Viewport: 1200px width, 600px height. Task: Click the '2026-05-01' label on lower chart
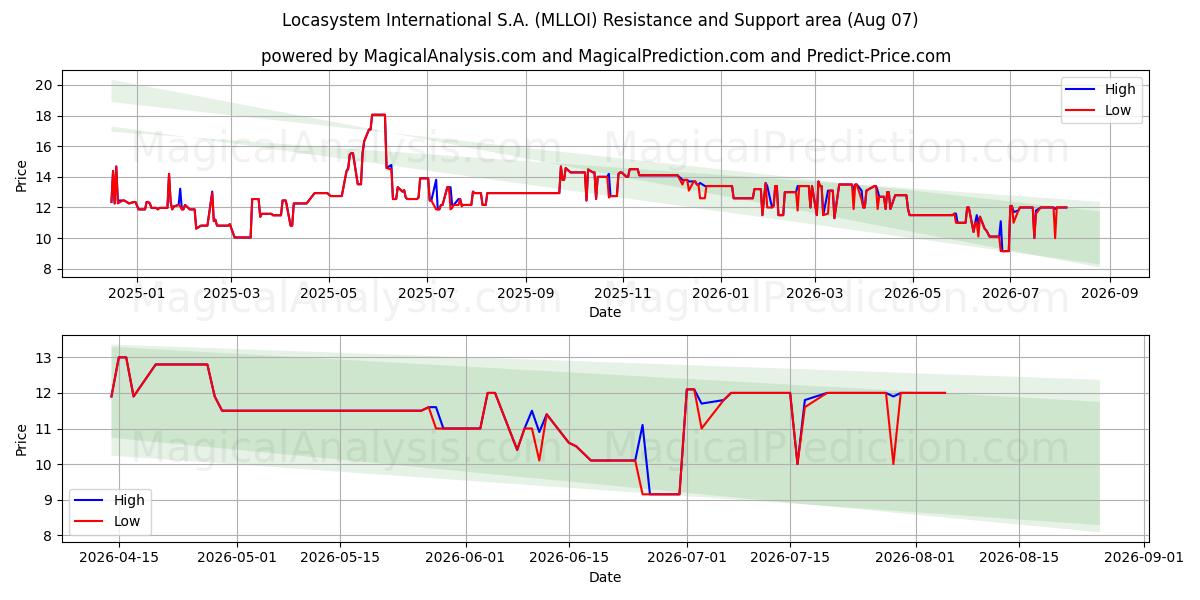(x=237, y=559)
